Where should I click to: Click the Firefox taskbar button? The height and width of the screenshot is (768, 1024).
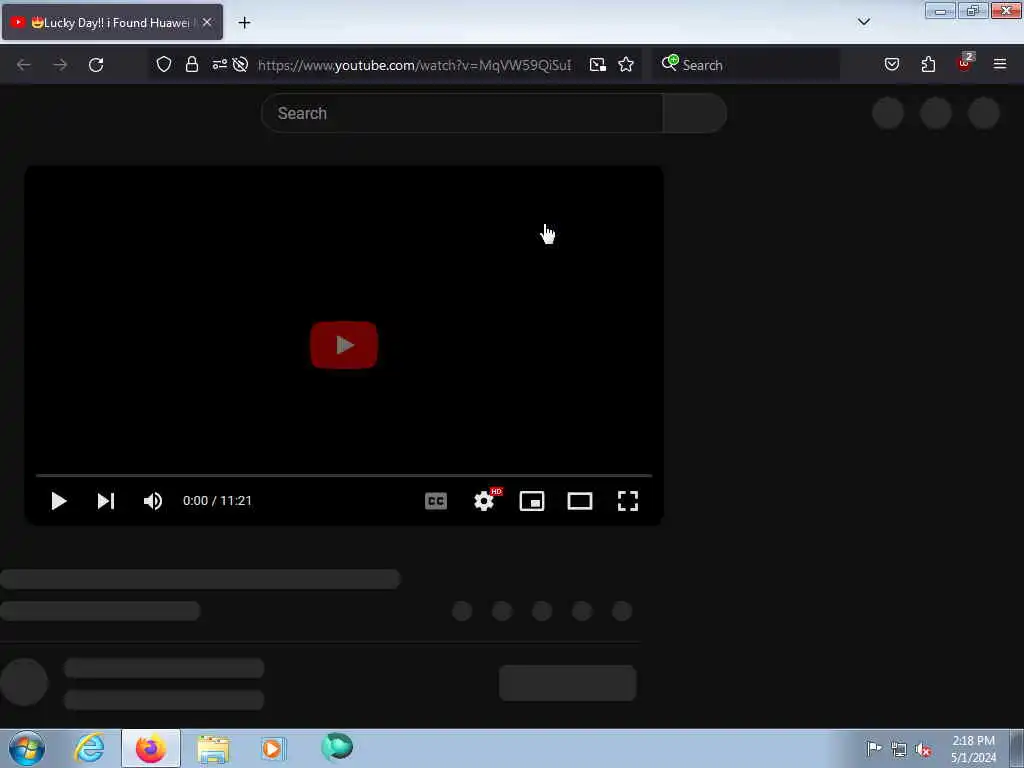151,748
